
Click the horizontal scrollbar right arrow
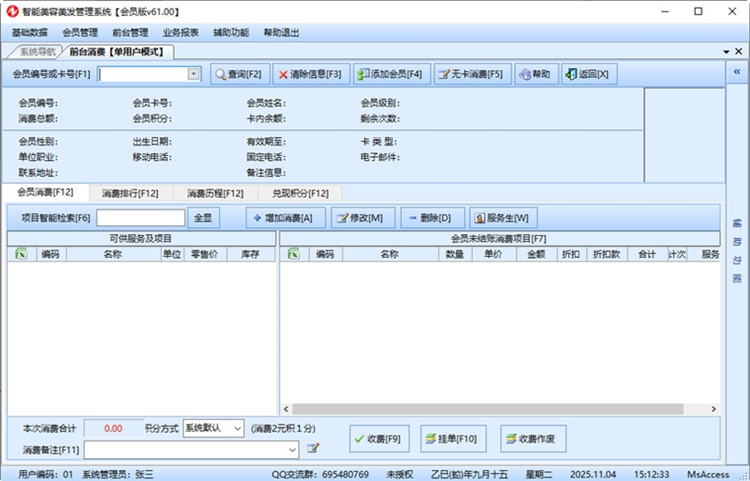(x=714, y=409)
